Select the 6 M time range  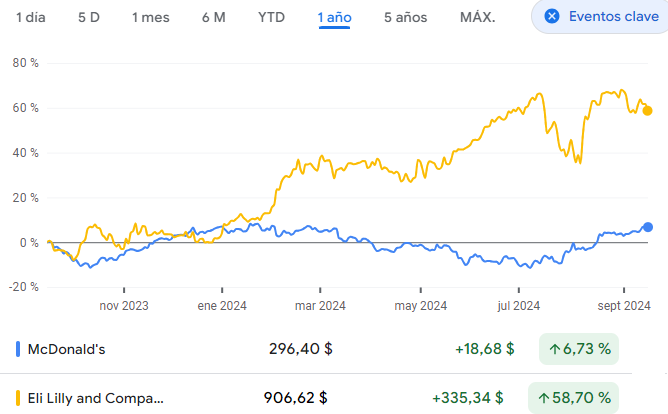coord(213,17)
